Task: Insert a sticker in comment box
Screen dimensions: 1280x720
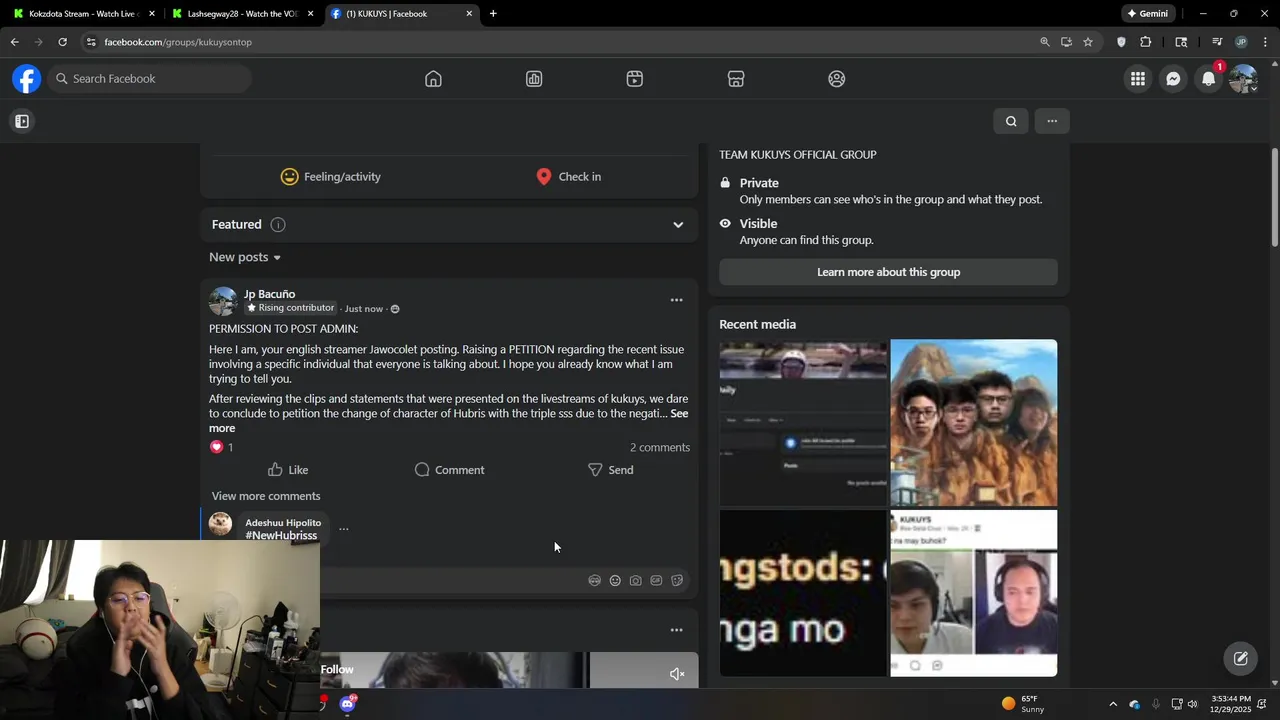Action: [677, 580]
